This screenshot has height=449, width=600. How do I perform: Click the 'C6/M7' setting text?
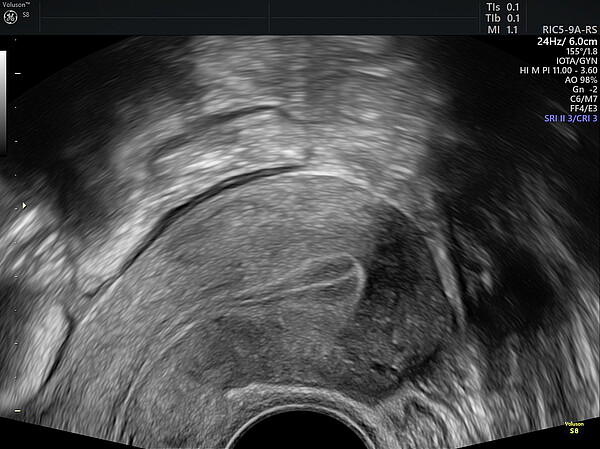click(584, 99)
